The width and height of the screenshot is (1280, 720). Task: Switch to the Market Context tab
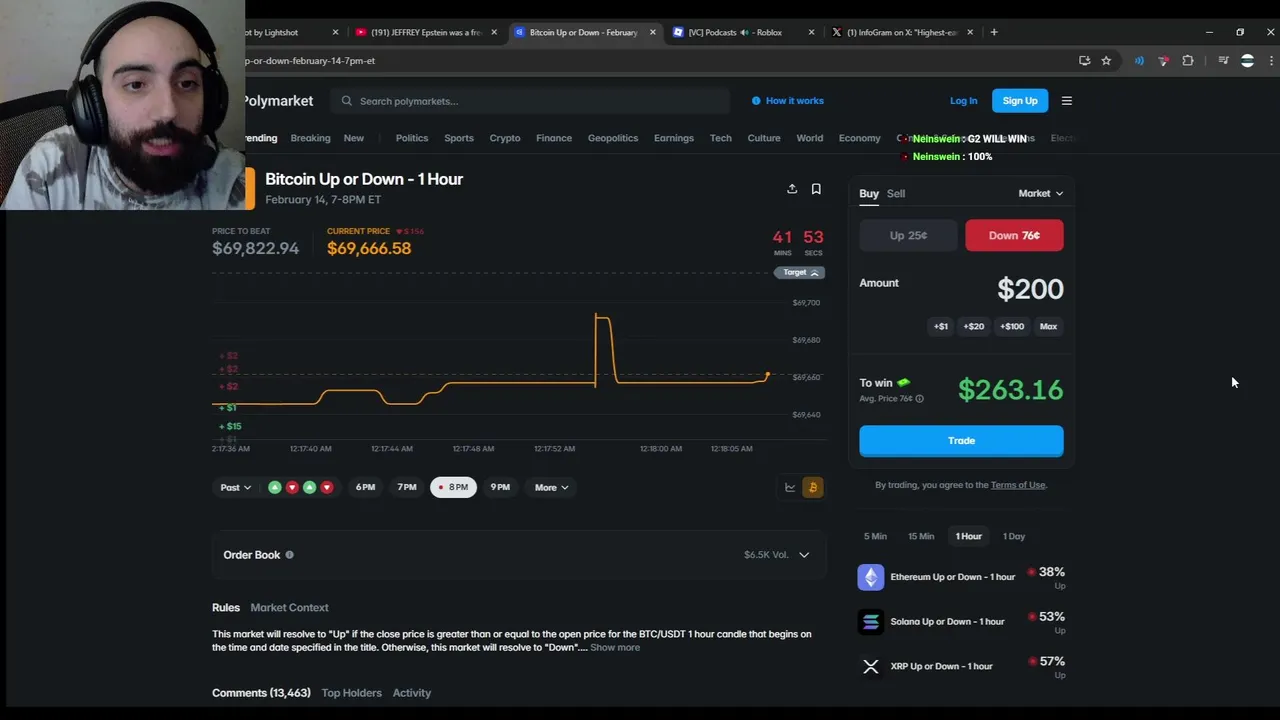tap(289, 608)
